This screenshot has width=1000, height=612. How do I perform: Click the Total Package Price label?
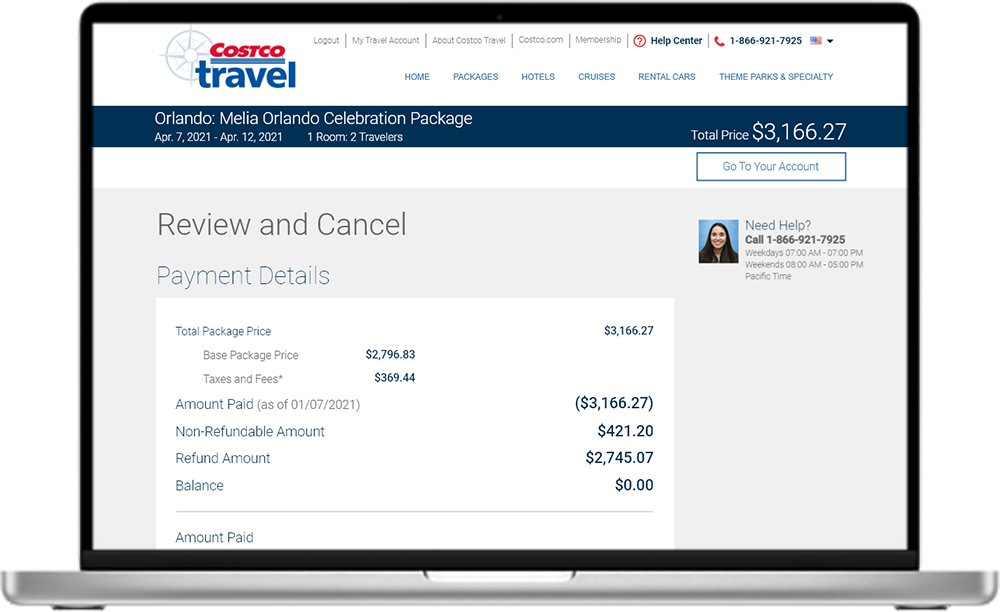pos(223,332)
